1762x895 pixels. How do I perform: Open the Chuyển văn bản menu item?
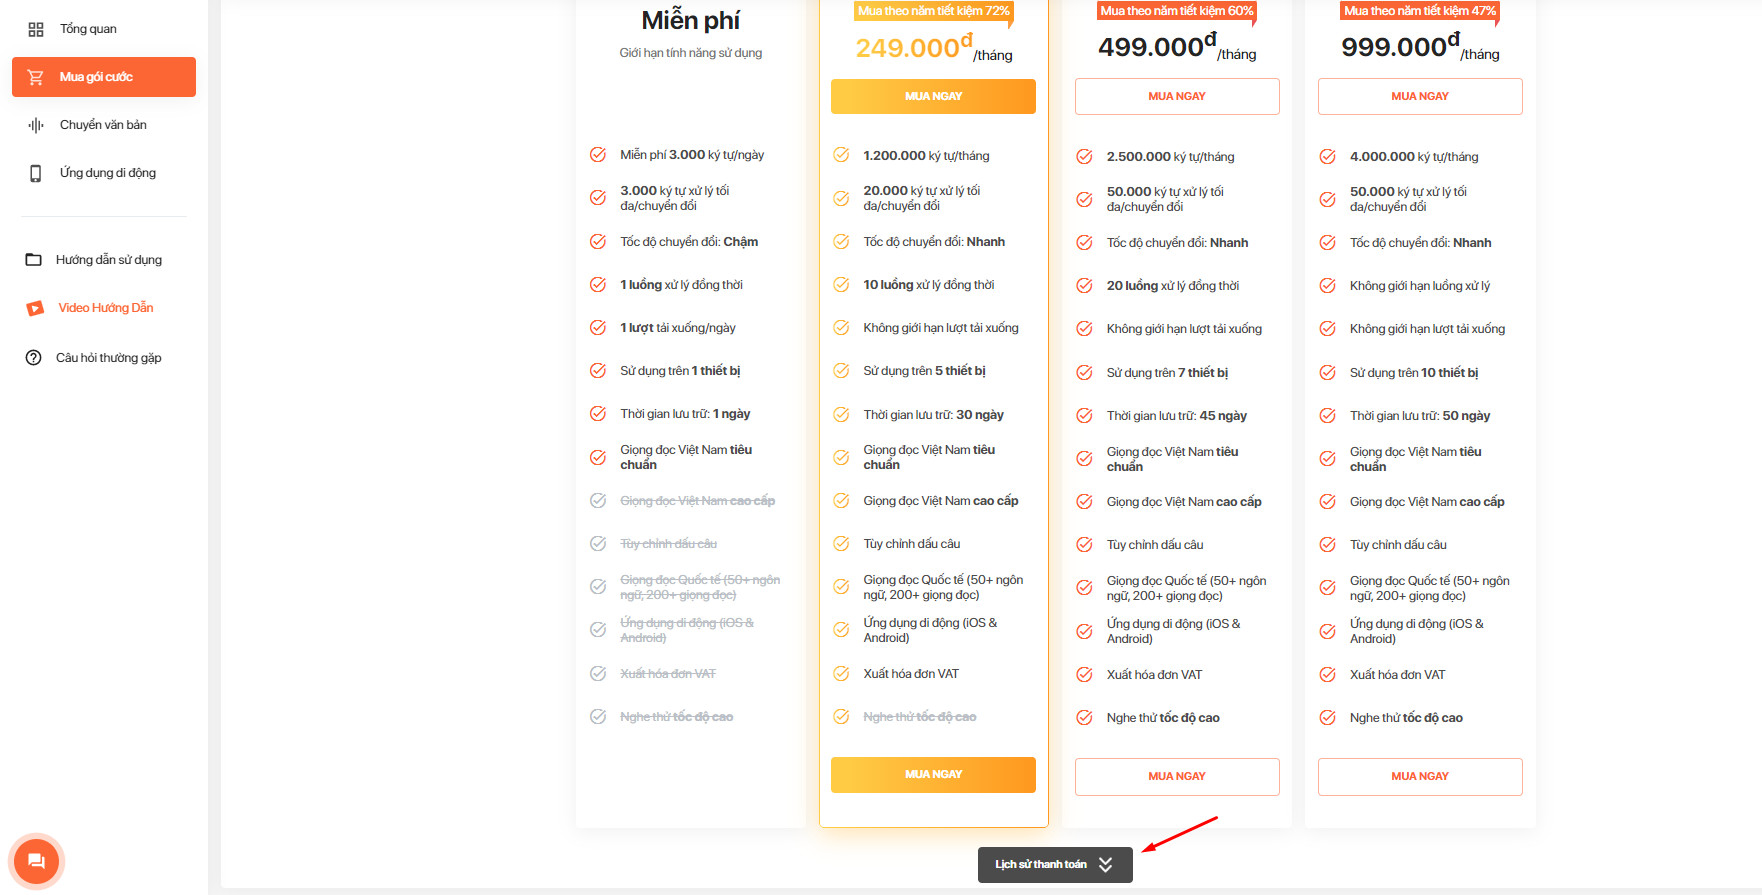(104, 125)
